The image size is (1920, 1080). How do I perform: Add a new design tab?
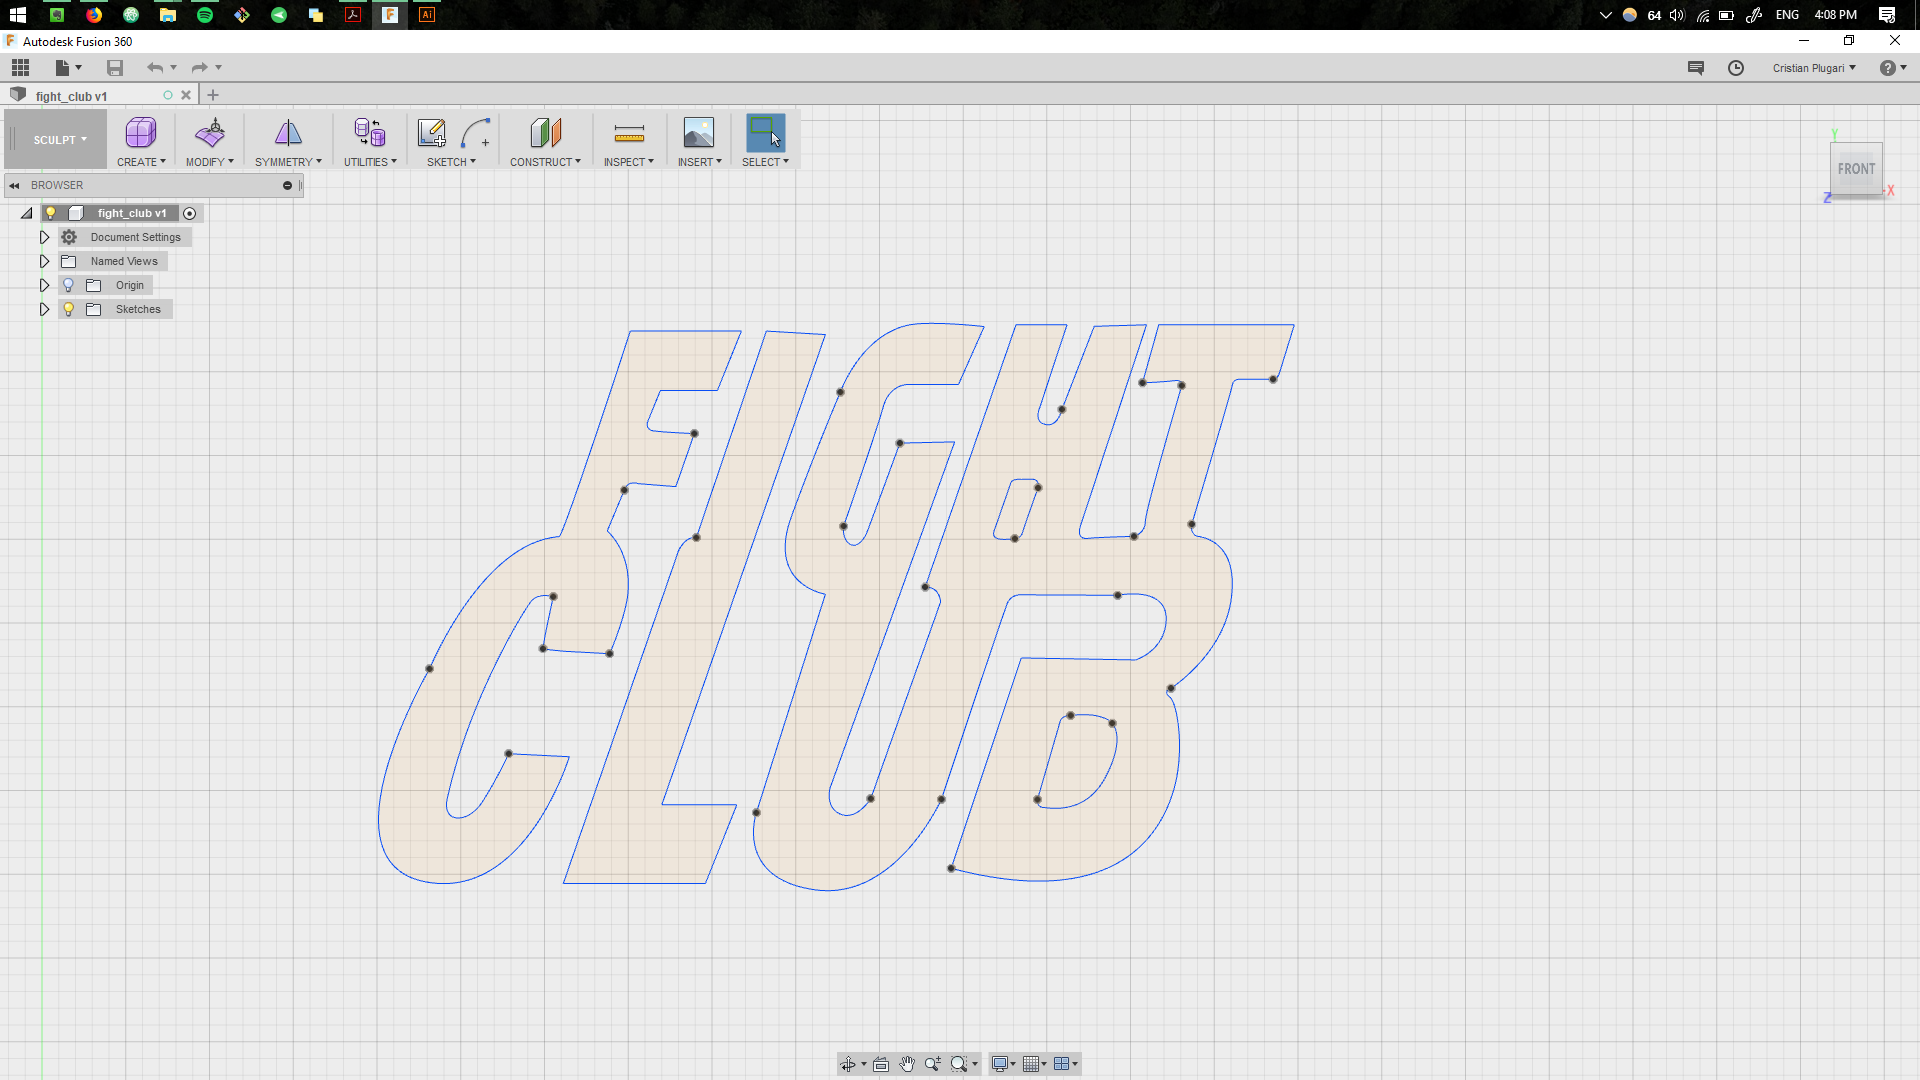pyautogui.click(x=213, y=95)
